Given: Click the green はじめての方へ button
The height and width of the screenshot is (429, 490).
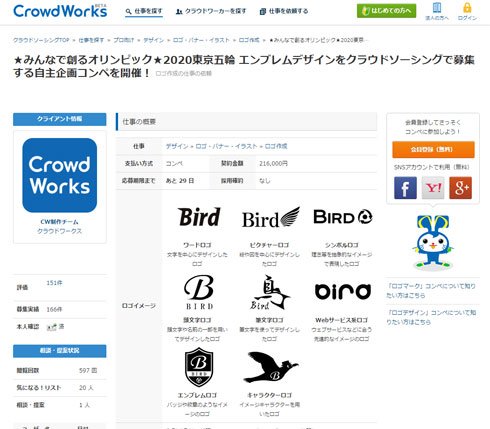Looking at the screenshot, I should (x=386, y=11).
